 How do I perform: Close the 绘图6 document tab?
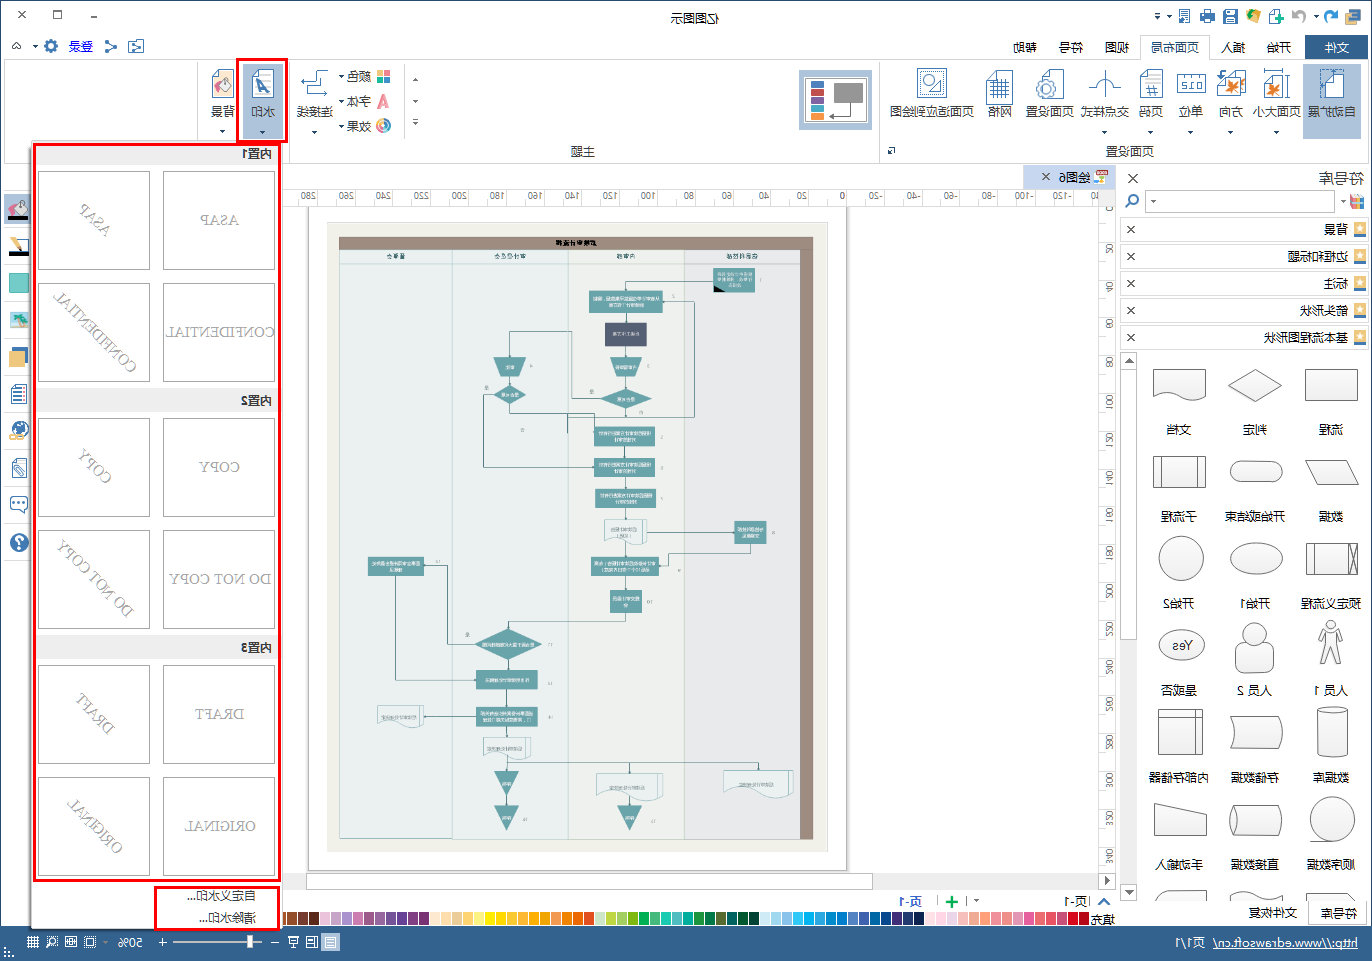point(1046,177)
